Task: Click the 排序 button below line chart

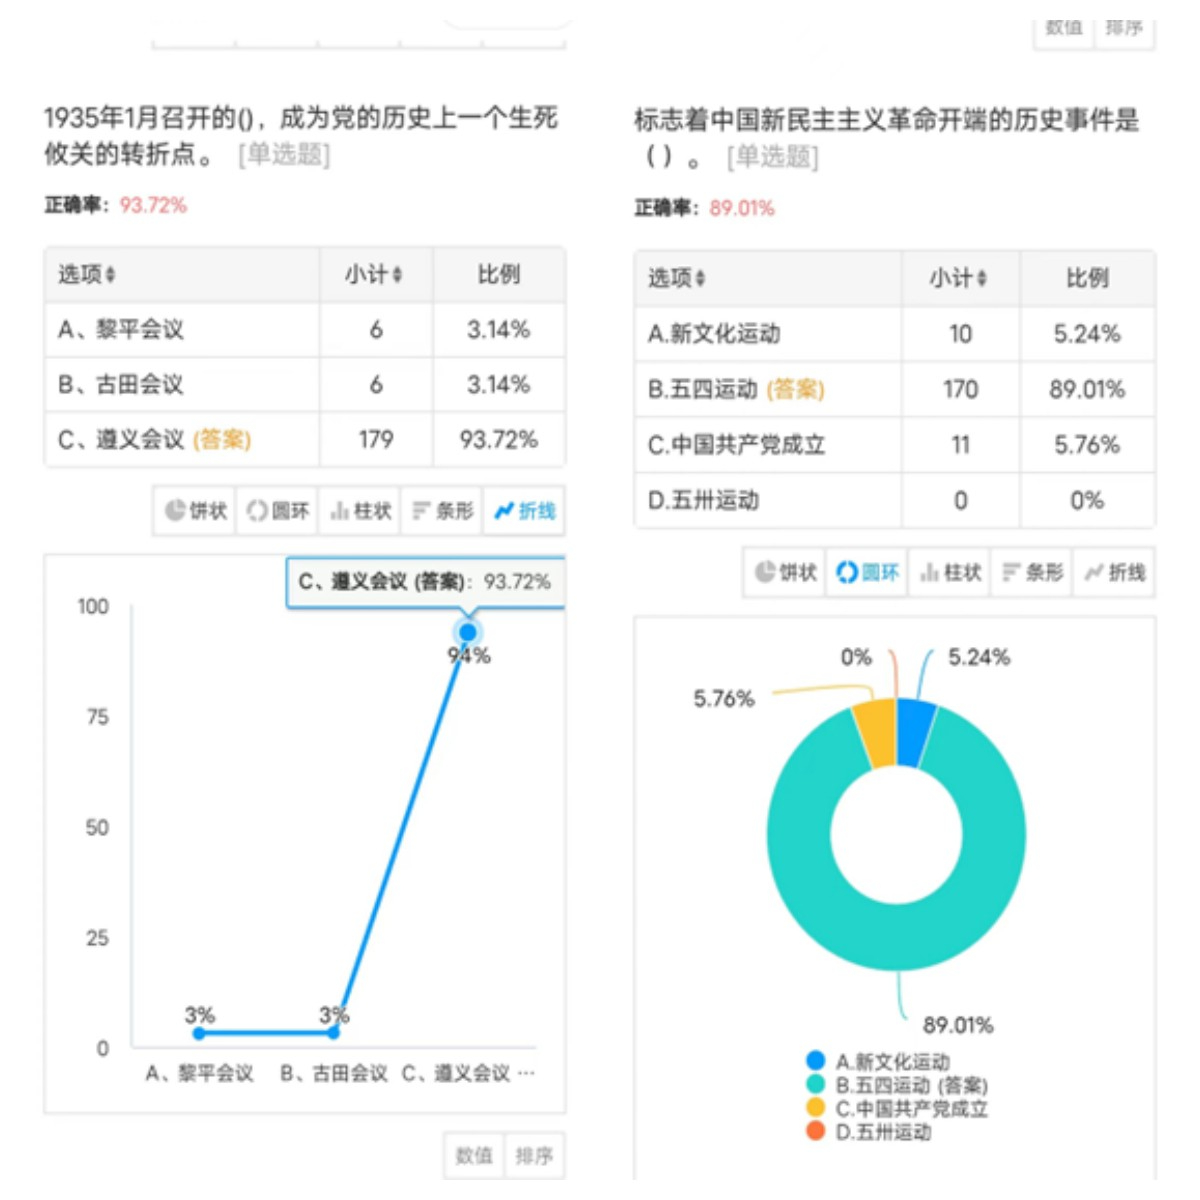Action: click(x=534, y=1156)
